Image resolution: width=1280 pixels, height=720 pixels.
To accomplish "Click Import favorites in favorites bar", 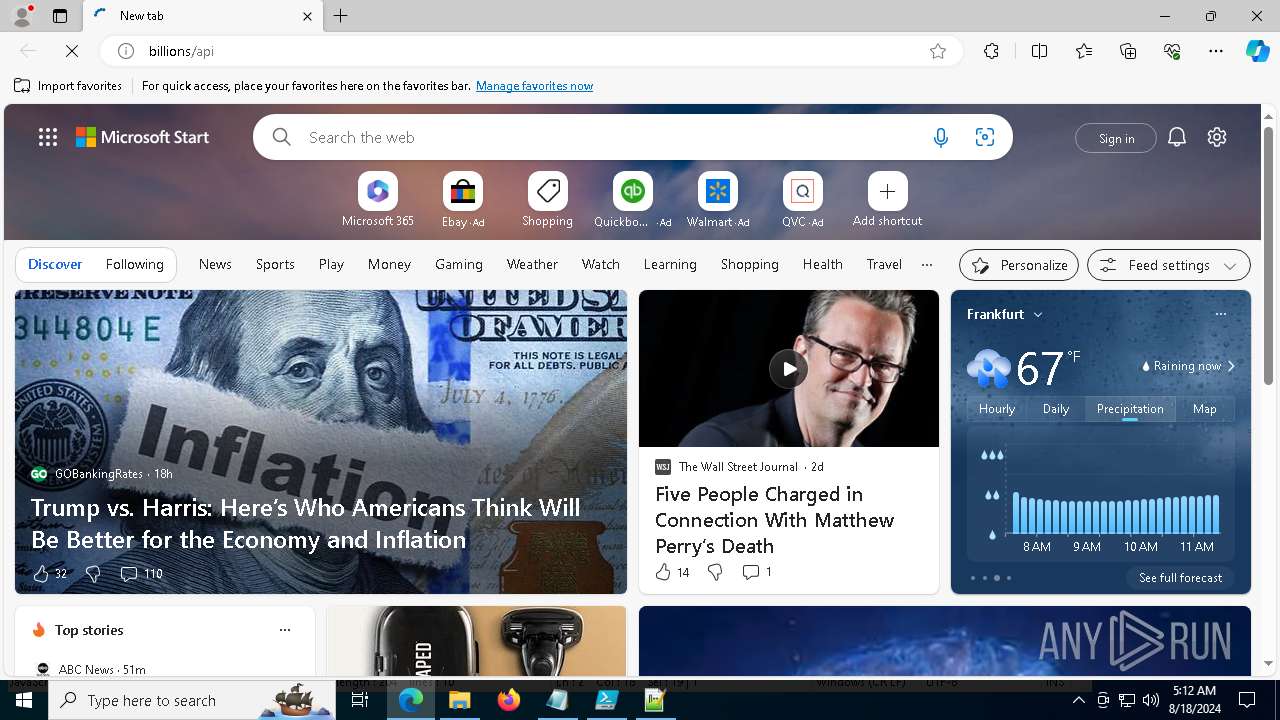I will [x=68, y=86].
